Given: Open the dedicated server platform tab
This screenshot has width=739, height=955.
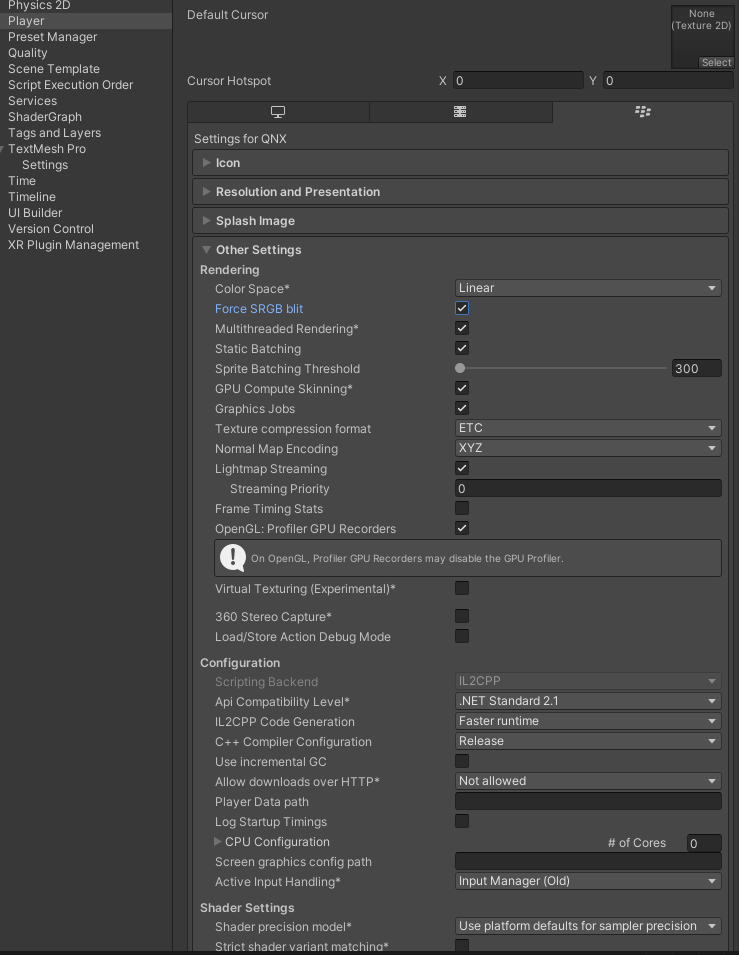Looking at the screenshot, I should [460, 112].
